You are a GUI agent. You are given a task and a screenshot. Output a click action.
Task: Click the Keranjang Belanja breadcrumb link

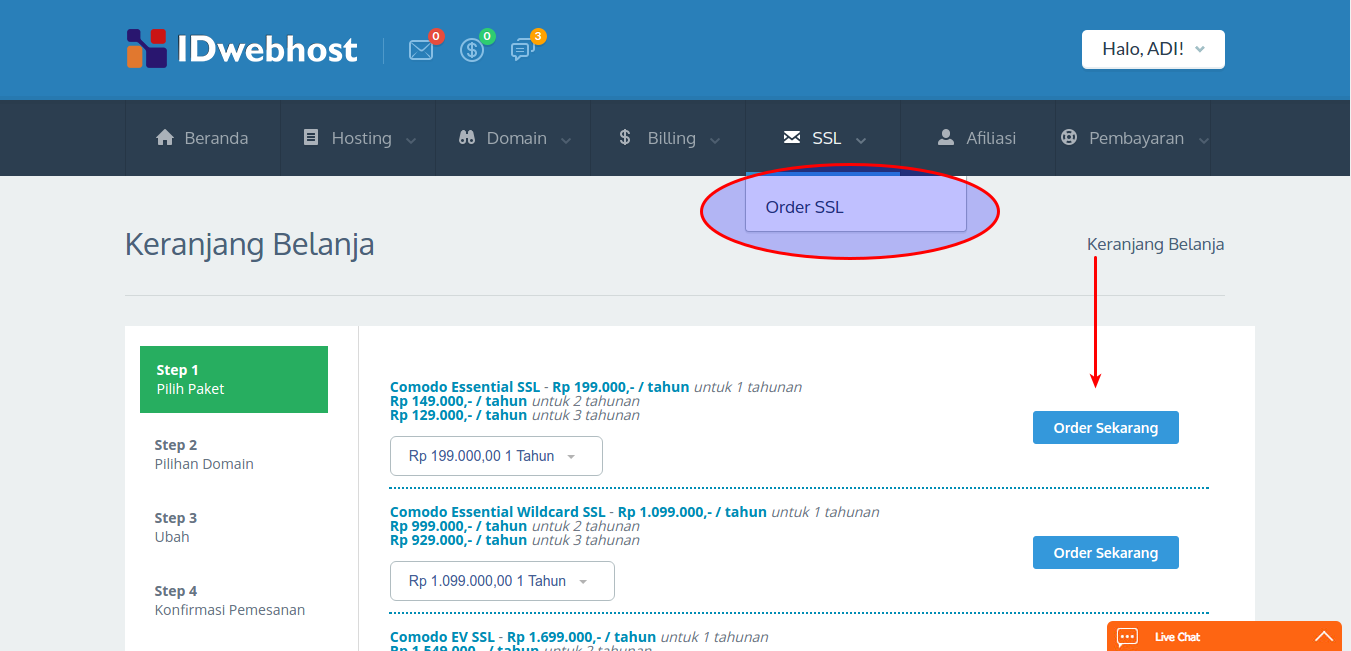point(1155,244)
